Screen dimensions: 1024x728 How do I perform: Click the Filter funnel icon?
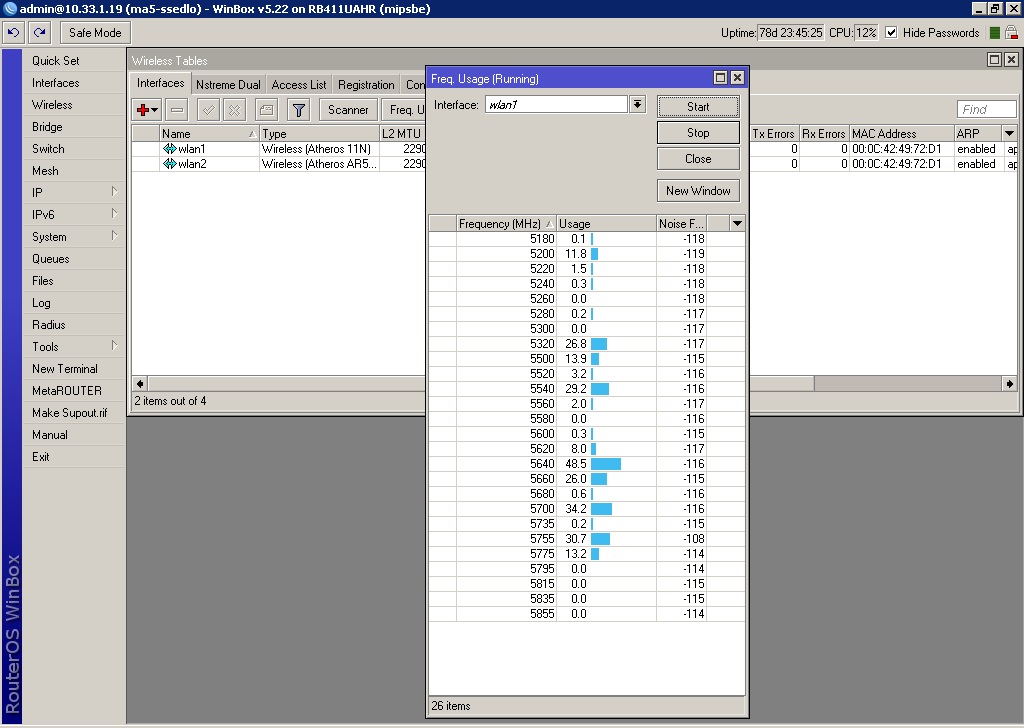298,110
